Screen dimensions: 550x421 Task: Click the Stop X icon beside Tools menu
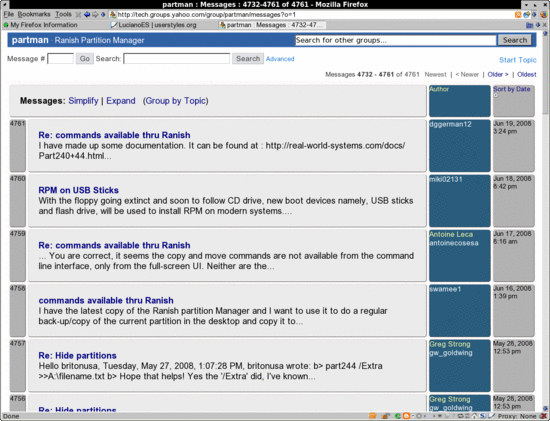click(x=78, y=14)
